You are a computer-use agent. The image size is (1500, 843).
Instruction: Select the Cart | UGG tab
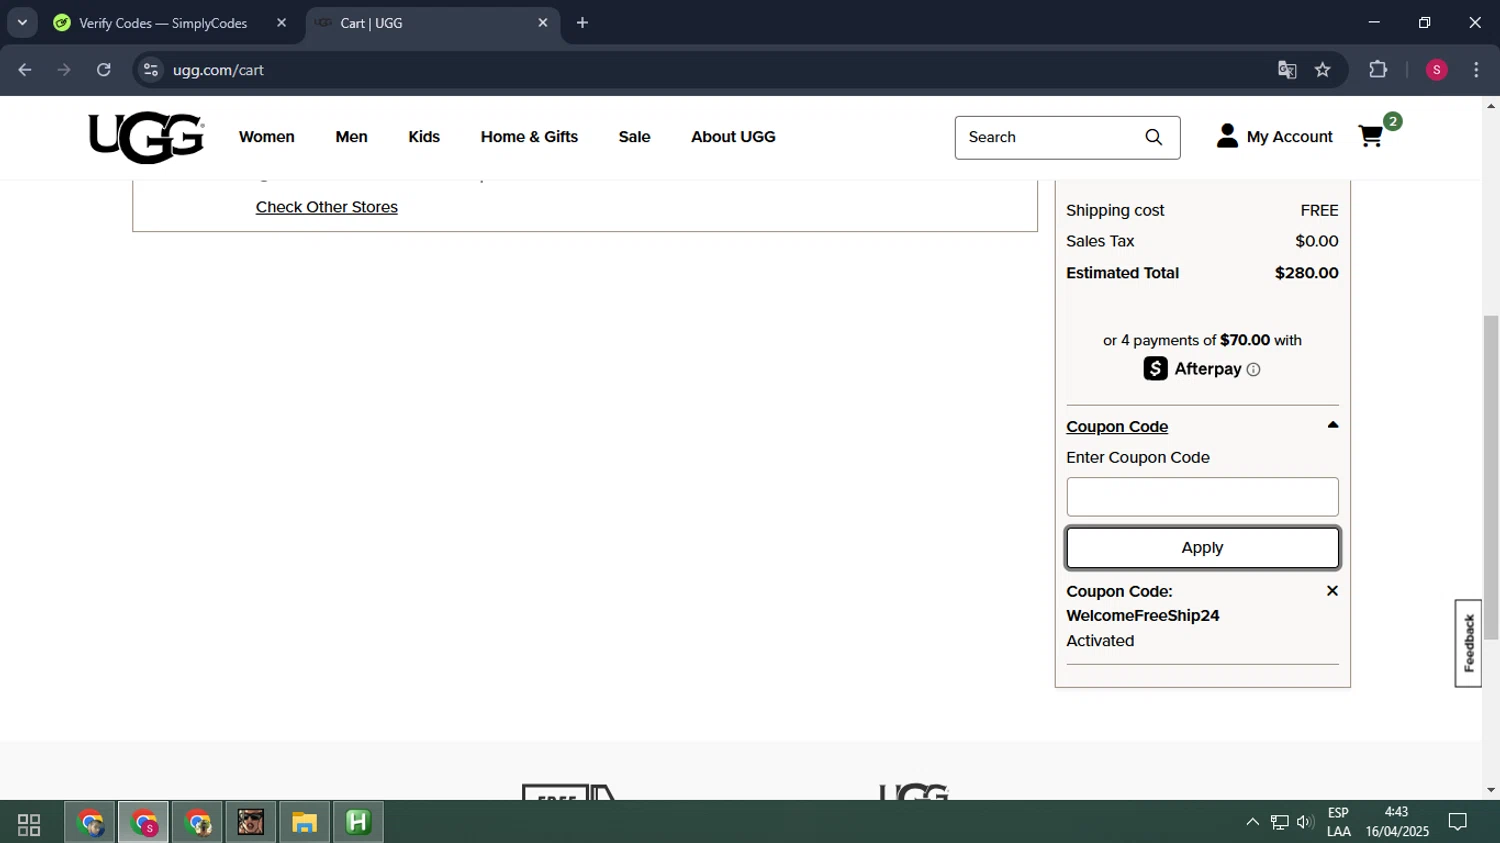[x=430, y=23]
